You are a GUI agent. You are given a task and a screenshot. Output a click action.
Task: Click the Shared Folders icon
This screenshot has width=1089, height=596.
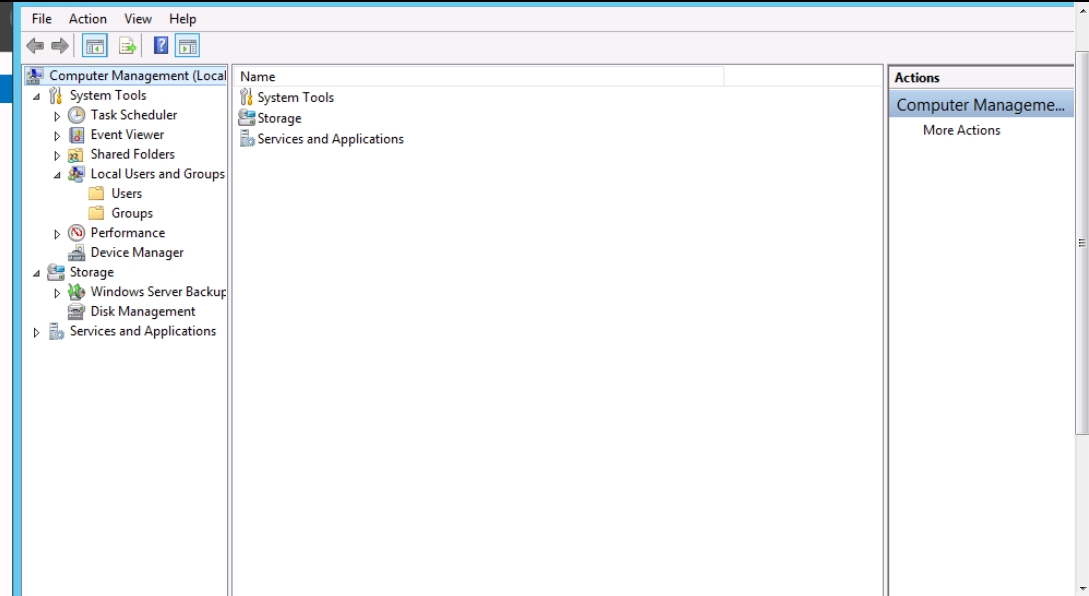76,154
